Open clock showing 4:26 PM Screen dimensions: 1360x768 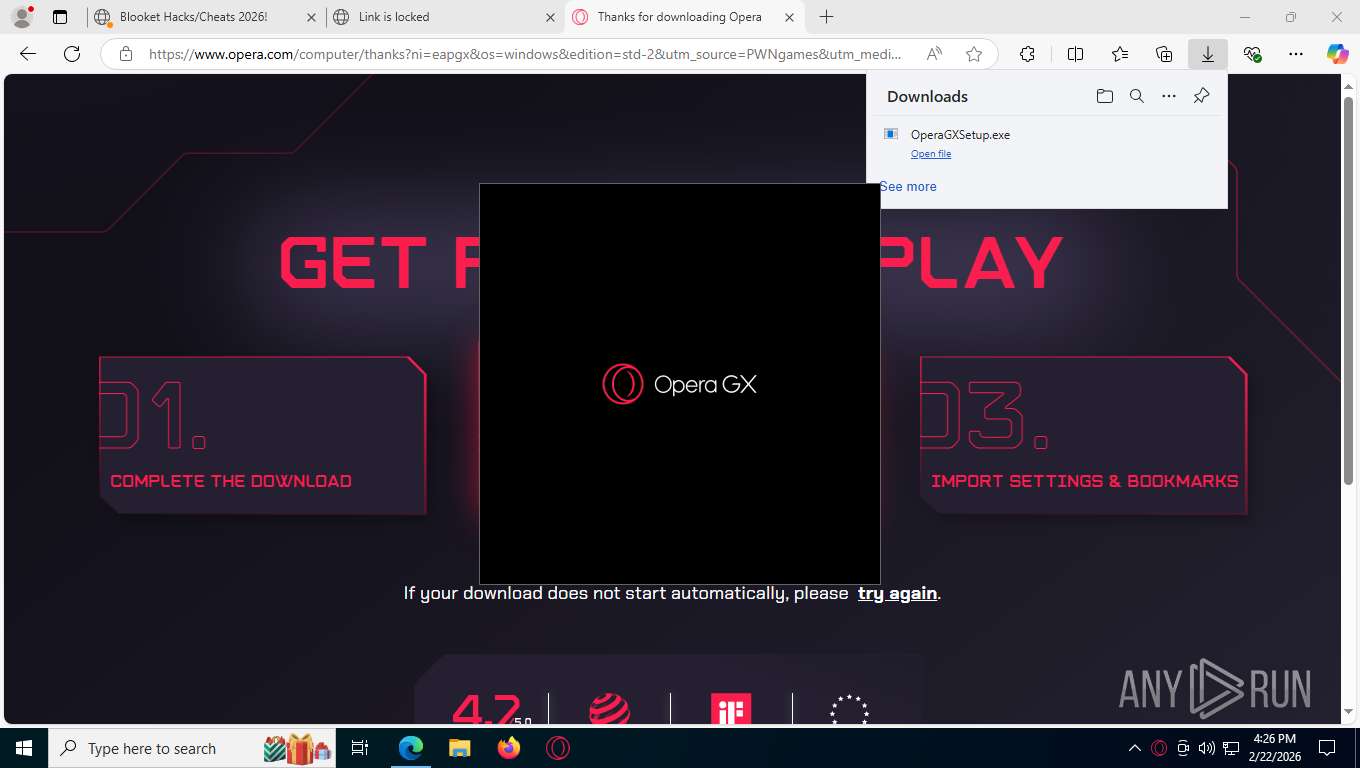click(x=1274, y=748)
